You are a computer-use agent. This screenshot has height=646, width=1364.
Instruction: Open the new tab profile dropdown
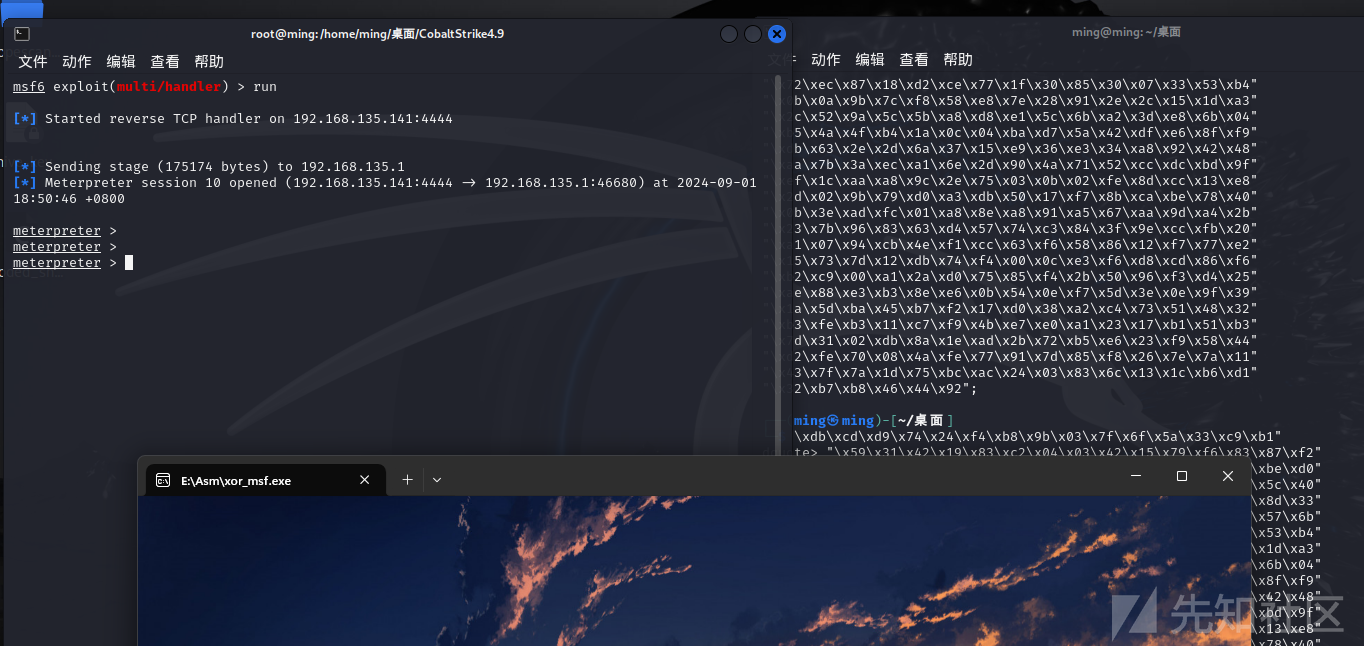[x=437, y=480]
